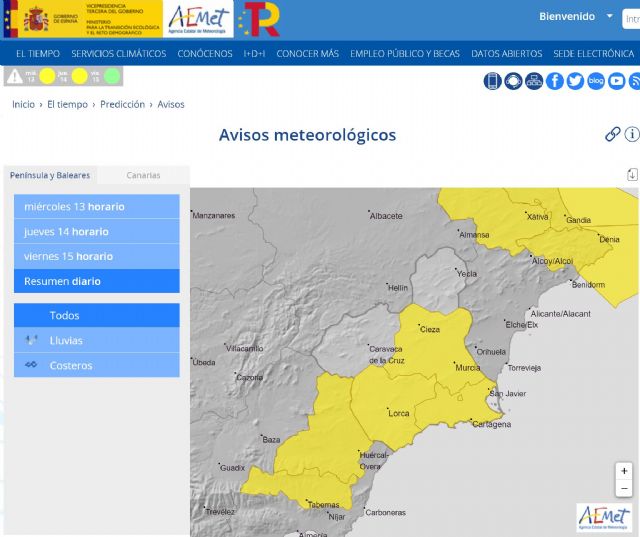Open the Twitter profile icon
The width and height of the screenshot is (640, 537).
click(x=575, y=81)
